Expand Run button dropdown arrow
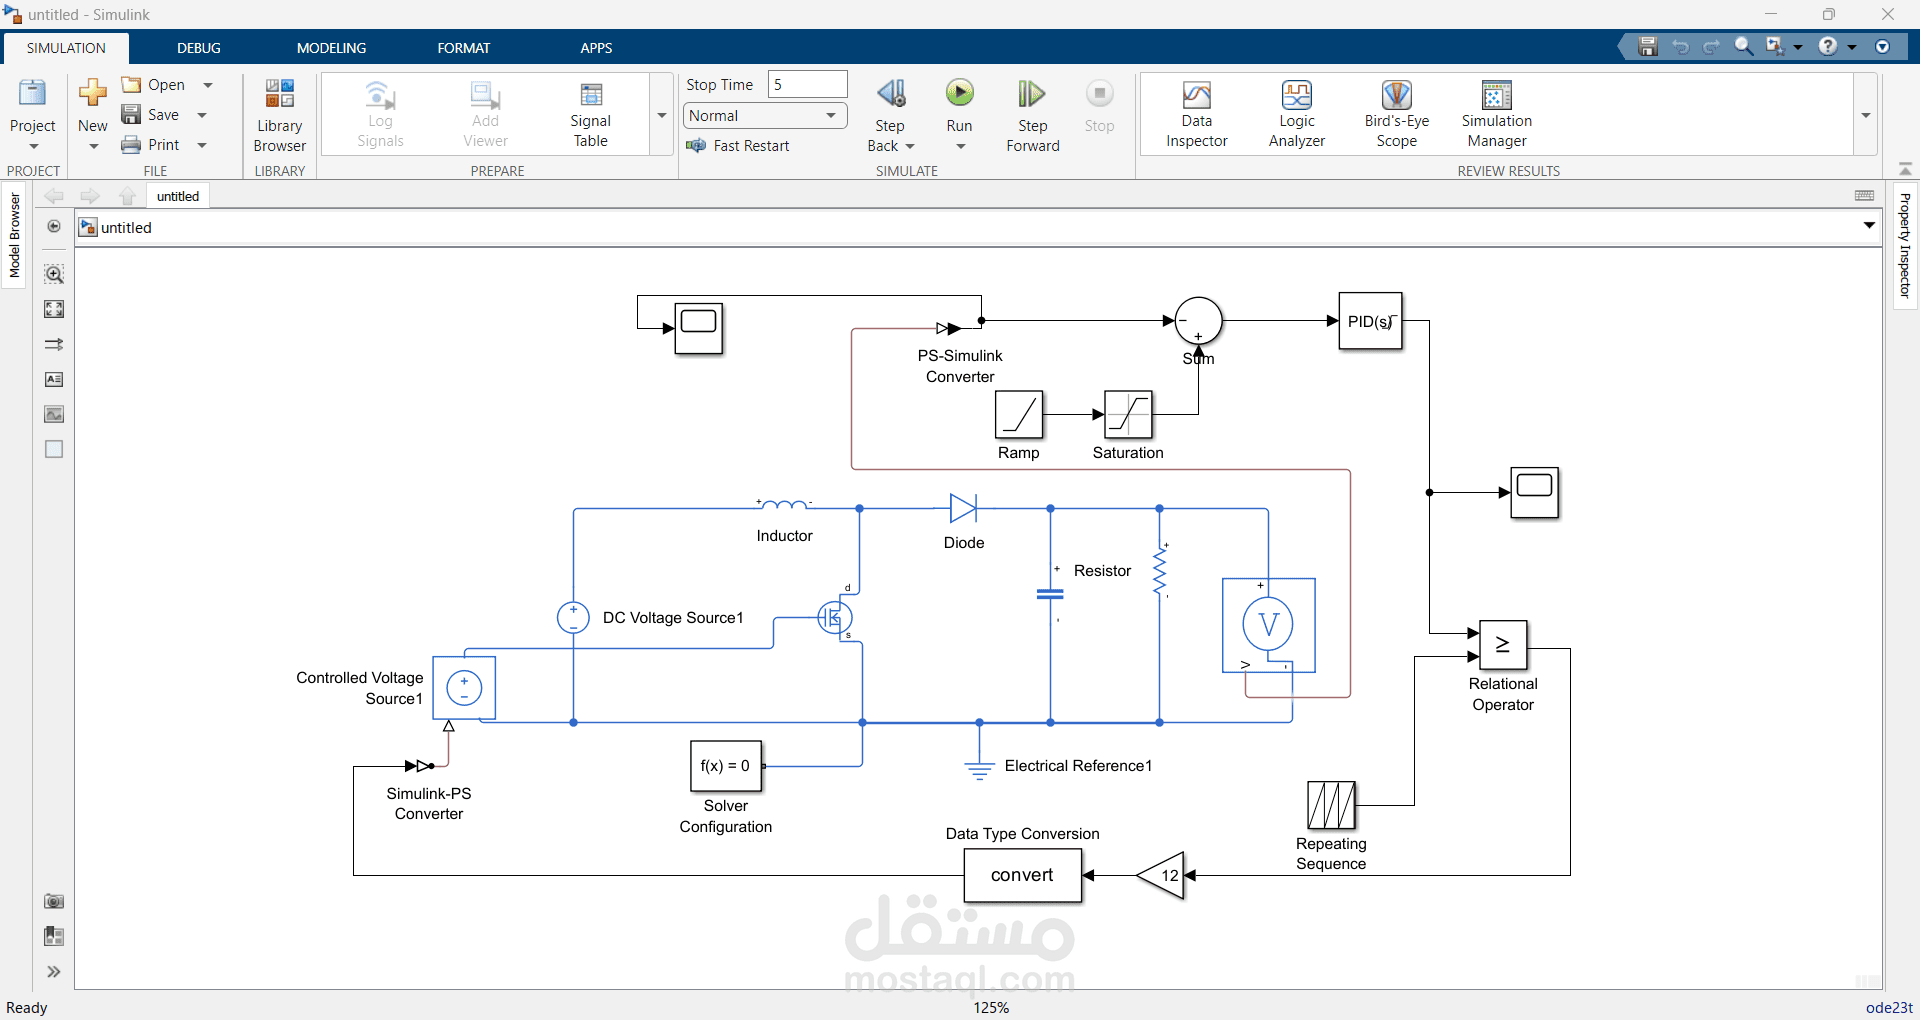 coord(960,147)
